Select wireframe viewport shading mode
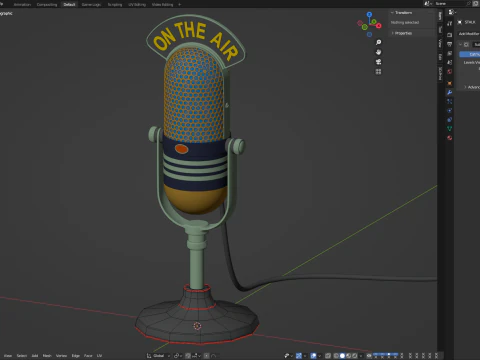Image resolution: width=480 pixels, height=360 pixels. pyautogui.click(x=336, y=356)
